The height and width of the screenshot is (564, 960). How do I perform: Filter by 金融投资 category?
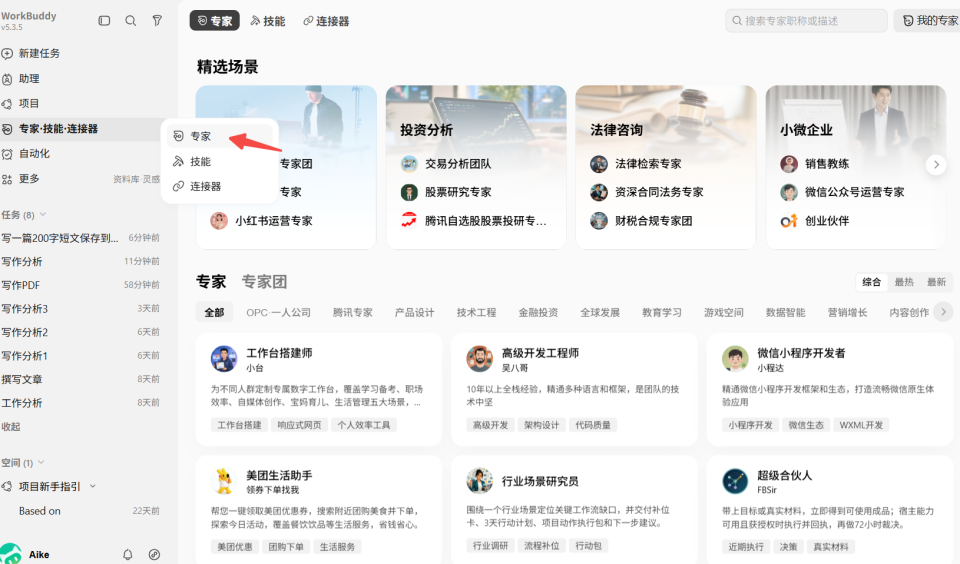tap(538, 312)
